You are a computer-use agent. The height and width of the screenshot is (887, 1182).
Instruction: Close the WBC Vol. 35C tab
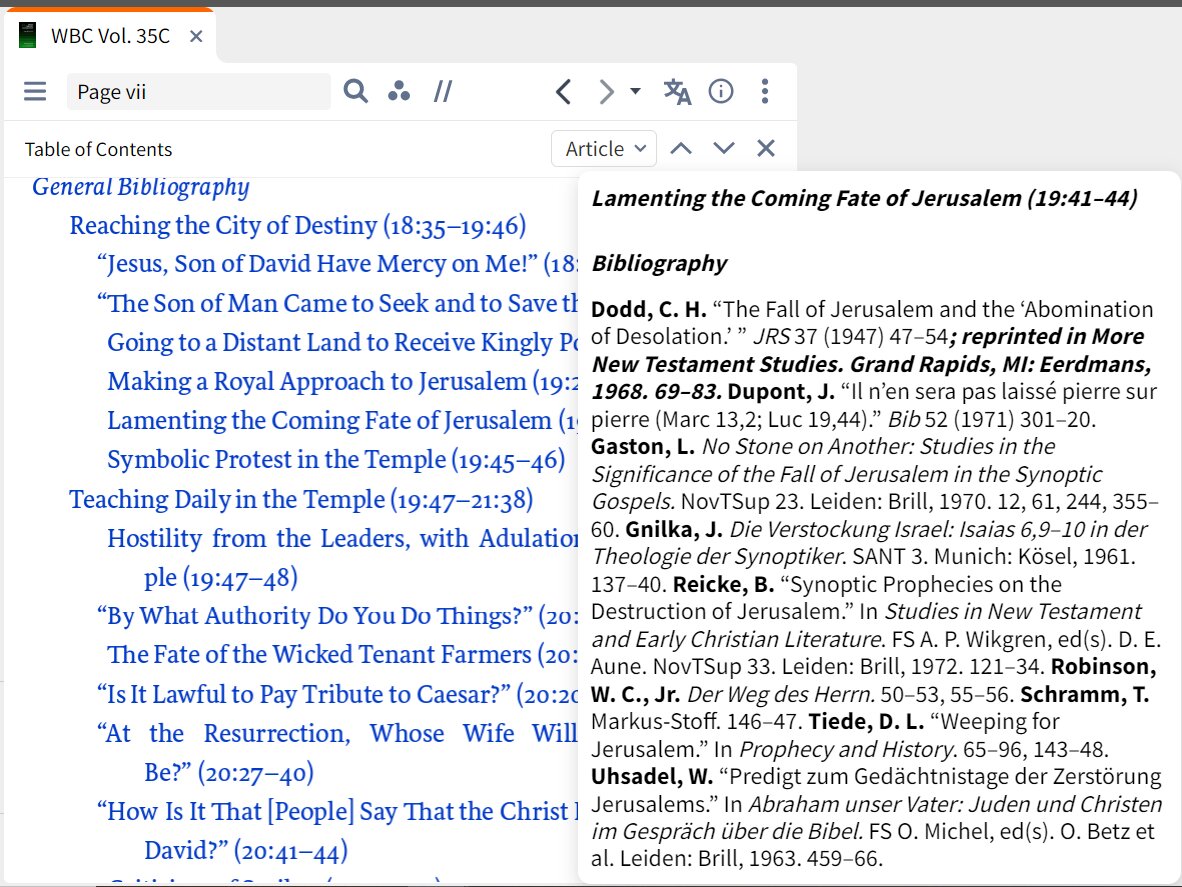196,36
